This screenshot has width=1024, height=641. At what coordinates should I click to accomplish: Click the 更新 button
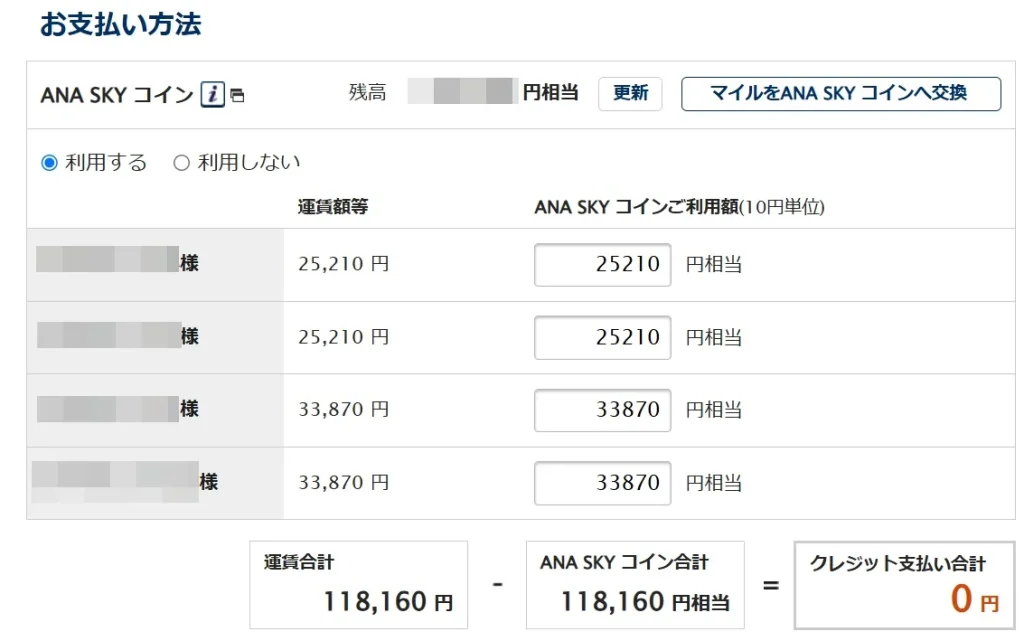click(630, 93)
